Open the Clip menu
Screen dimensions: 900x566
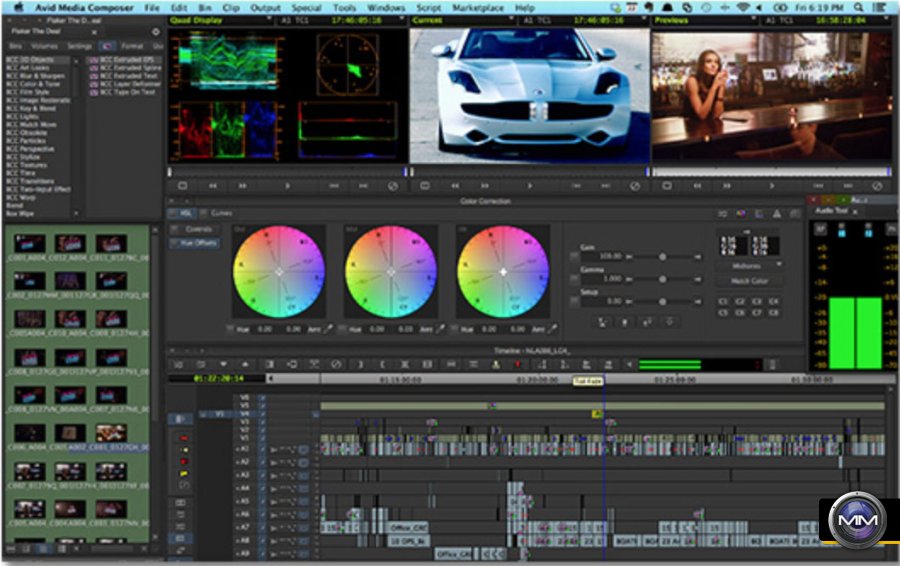point(231,7)
